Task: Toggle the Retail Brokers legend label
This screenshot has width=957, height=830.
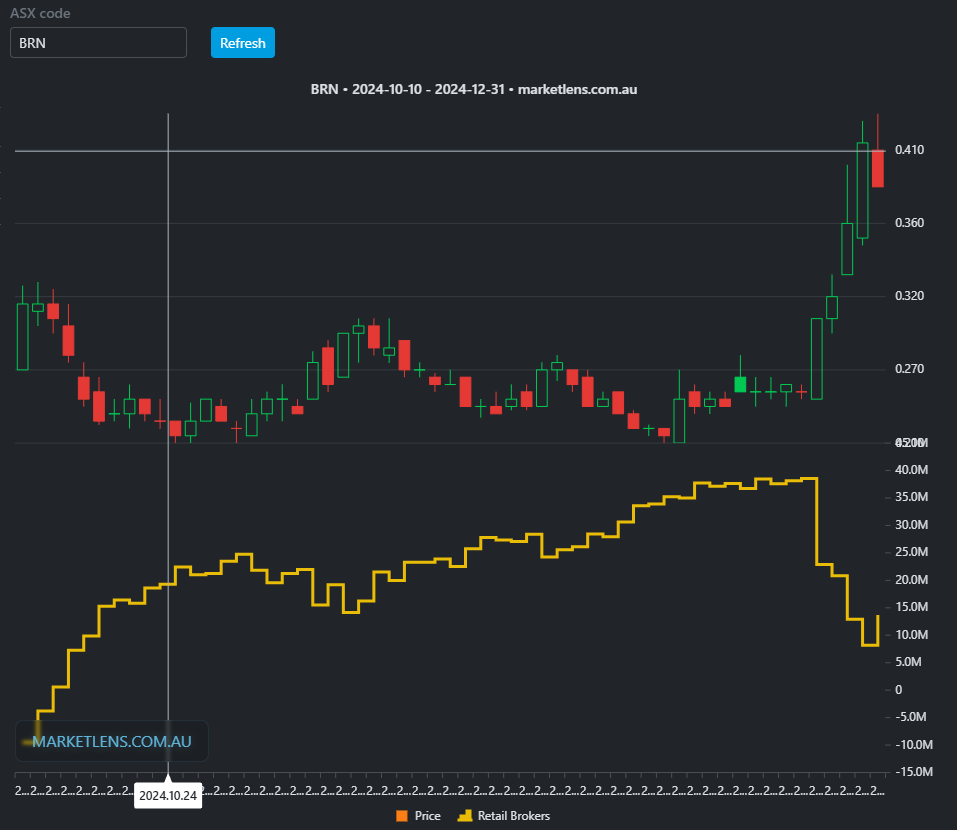Action: [x=513, y=816]
